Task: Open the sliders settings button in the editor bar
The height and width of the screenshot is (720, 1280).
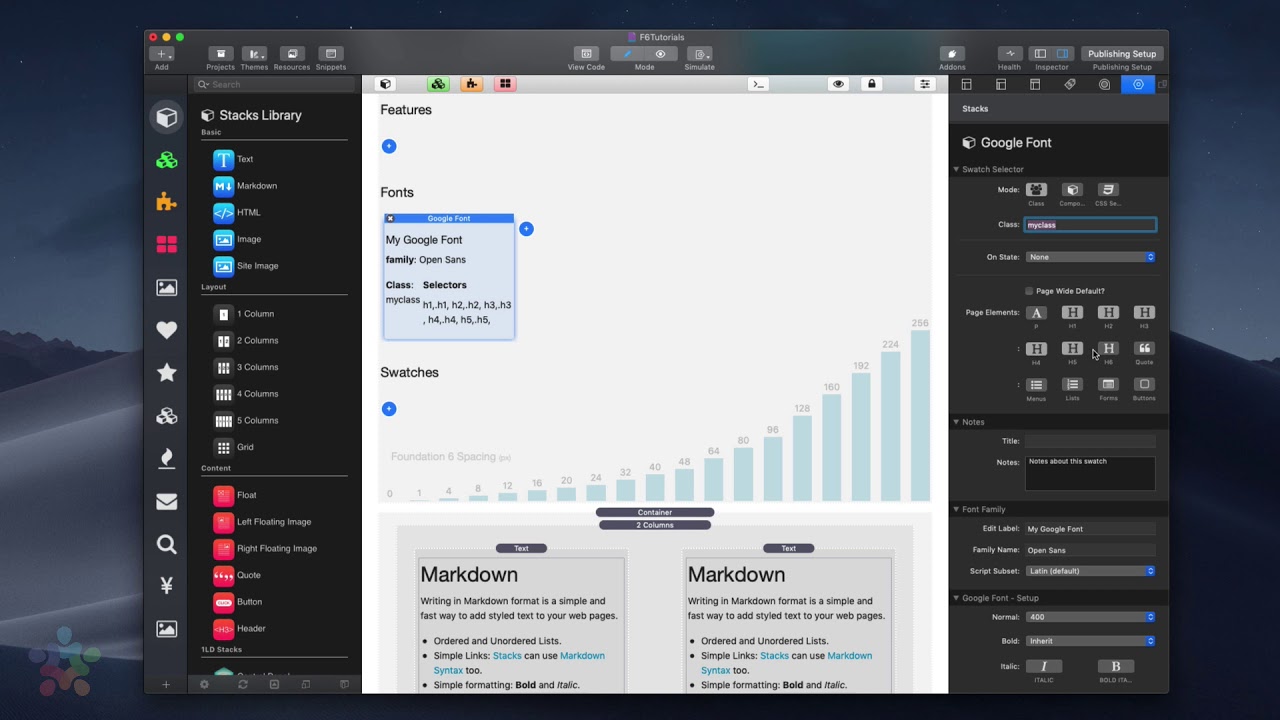Action: tap(925, 84)
